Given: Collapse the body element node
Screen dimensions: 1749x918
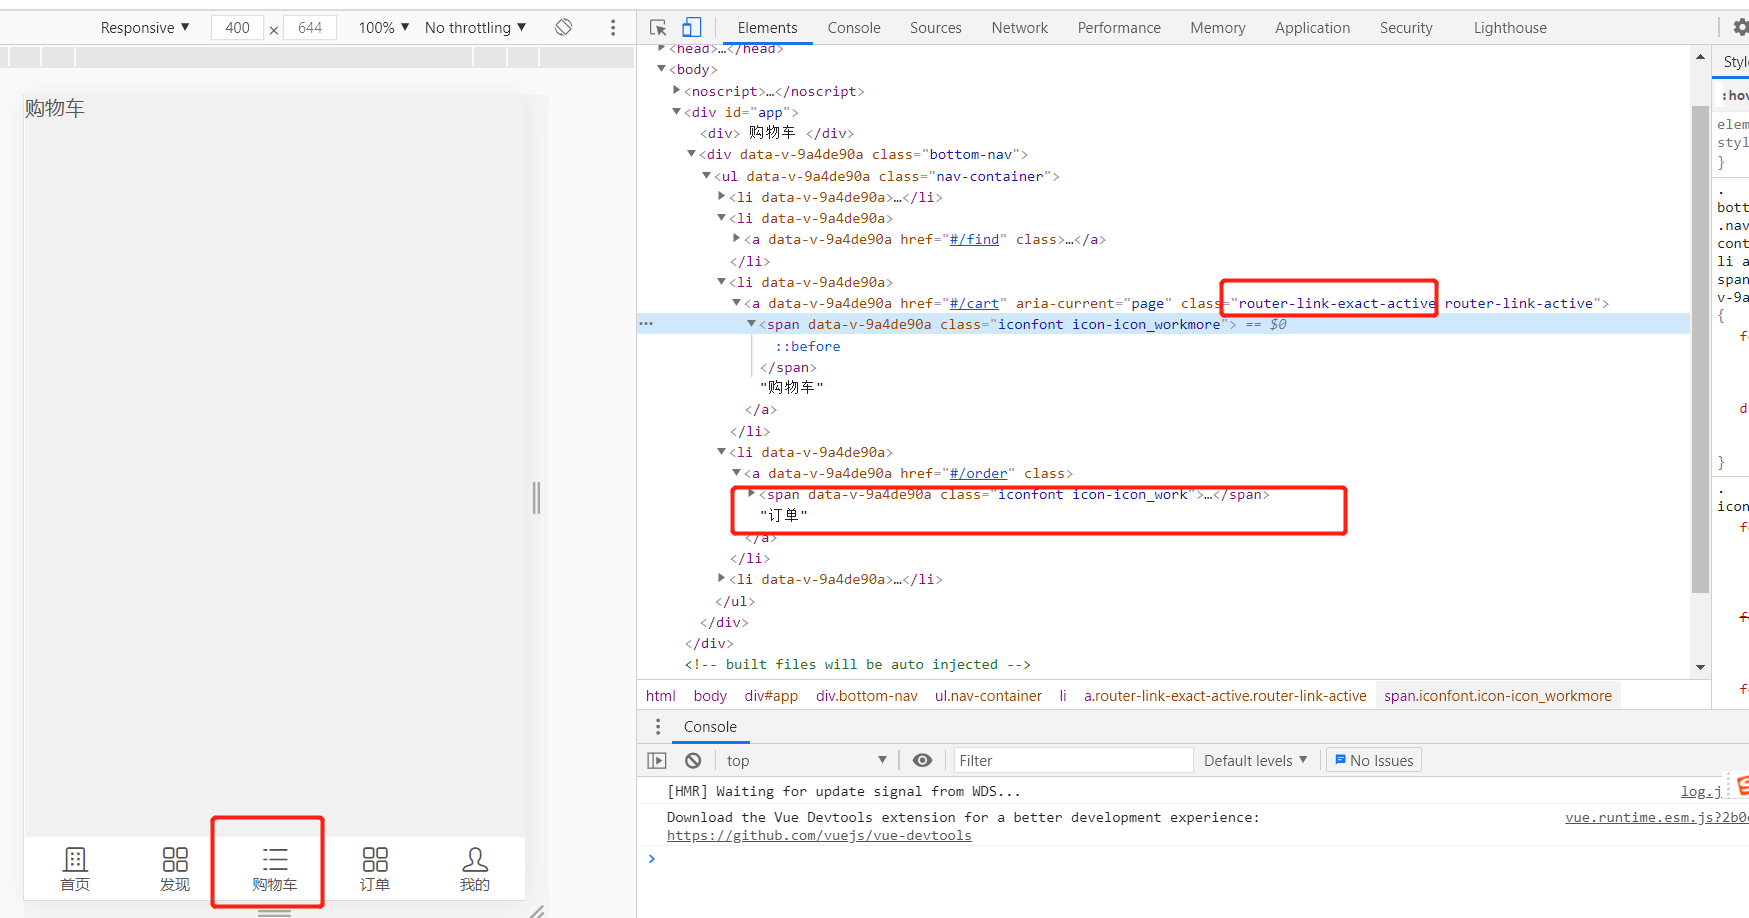Looking at the screenshot, I should (x=661, y=69).
